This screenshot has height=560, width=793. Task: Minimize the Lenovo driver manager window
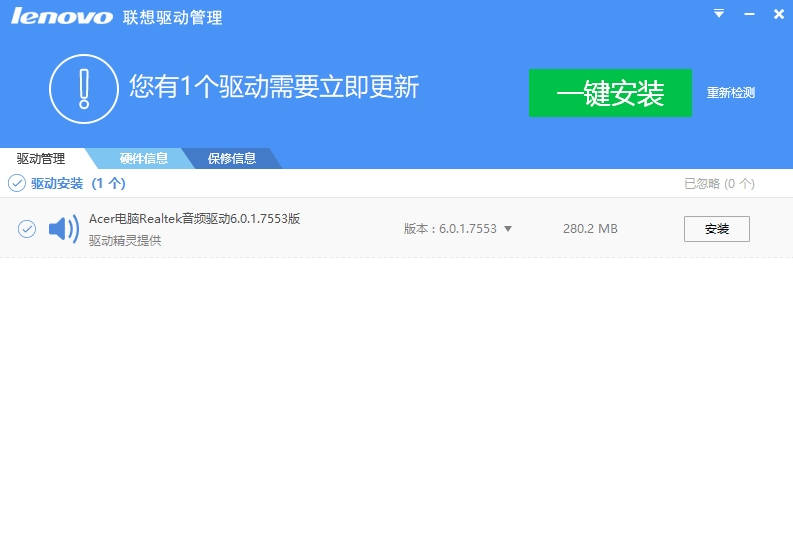[749, 14]
